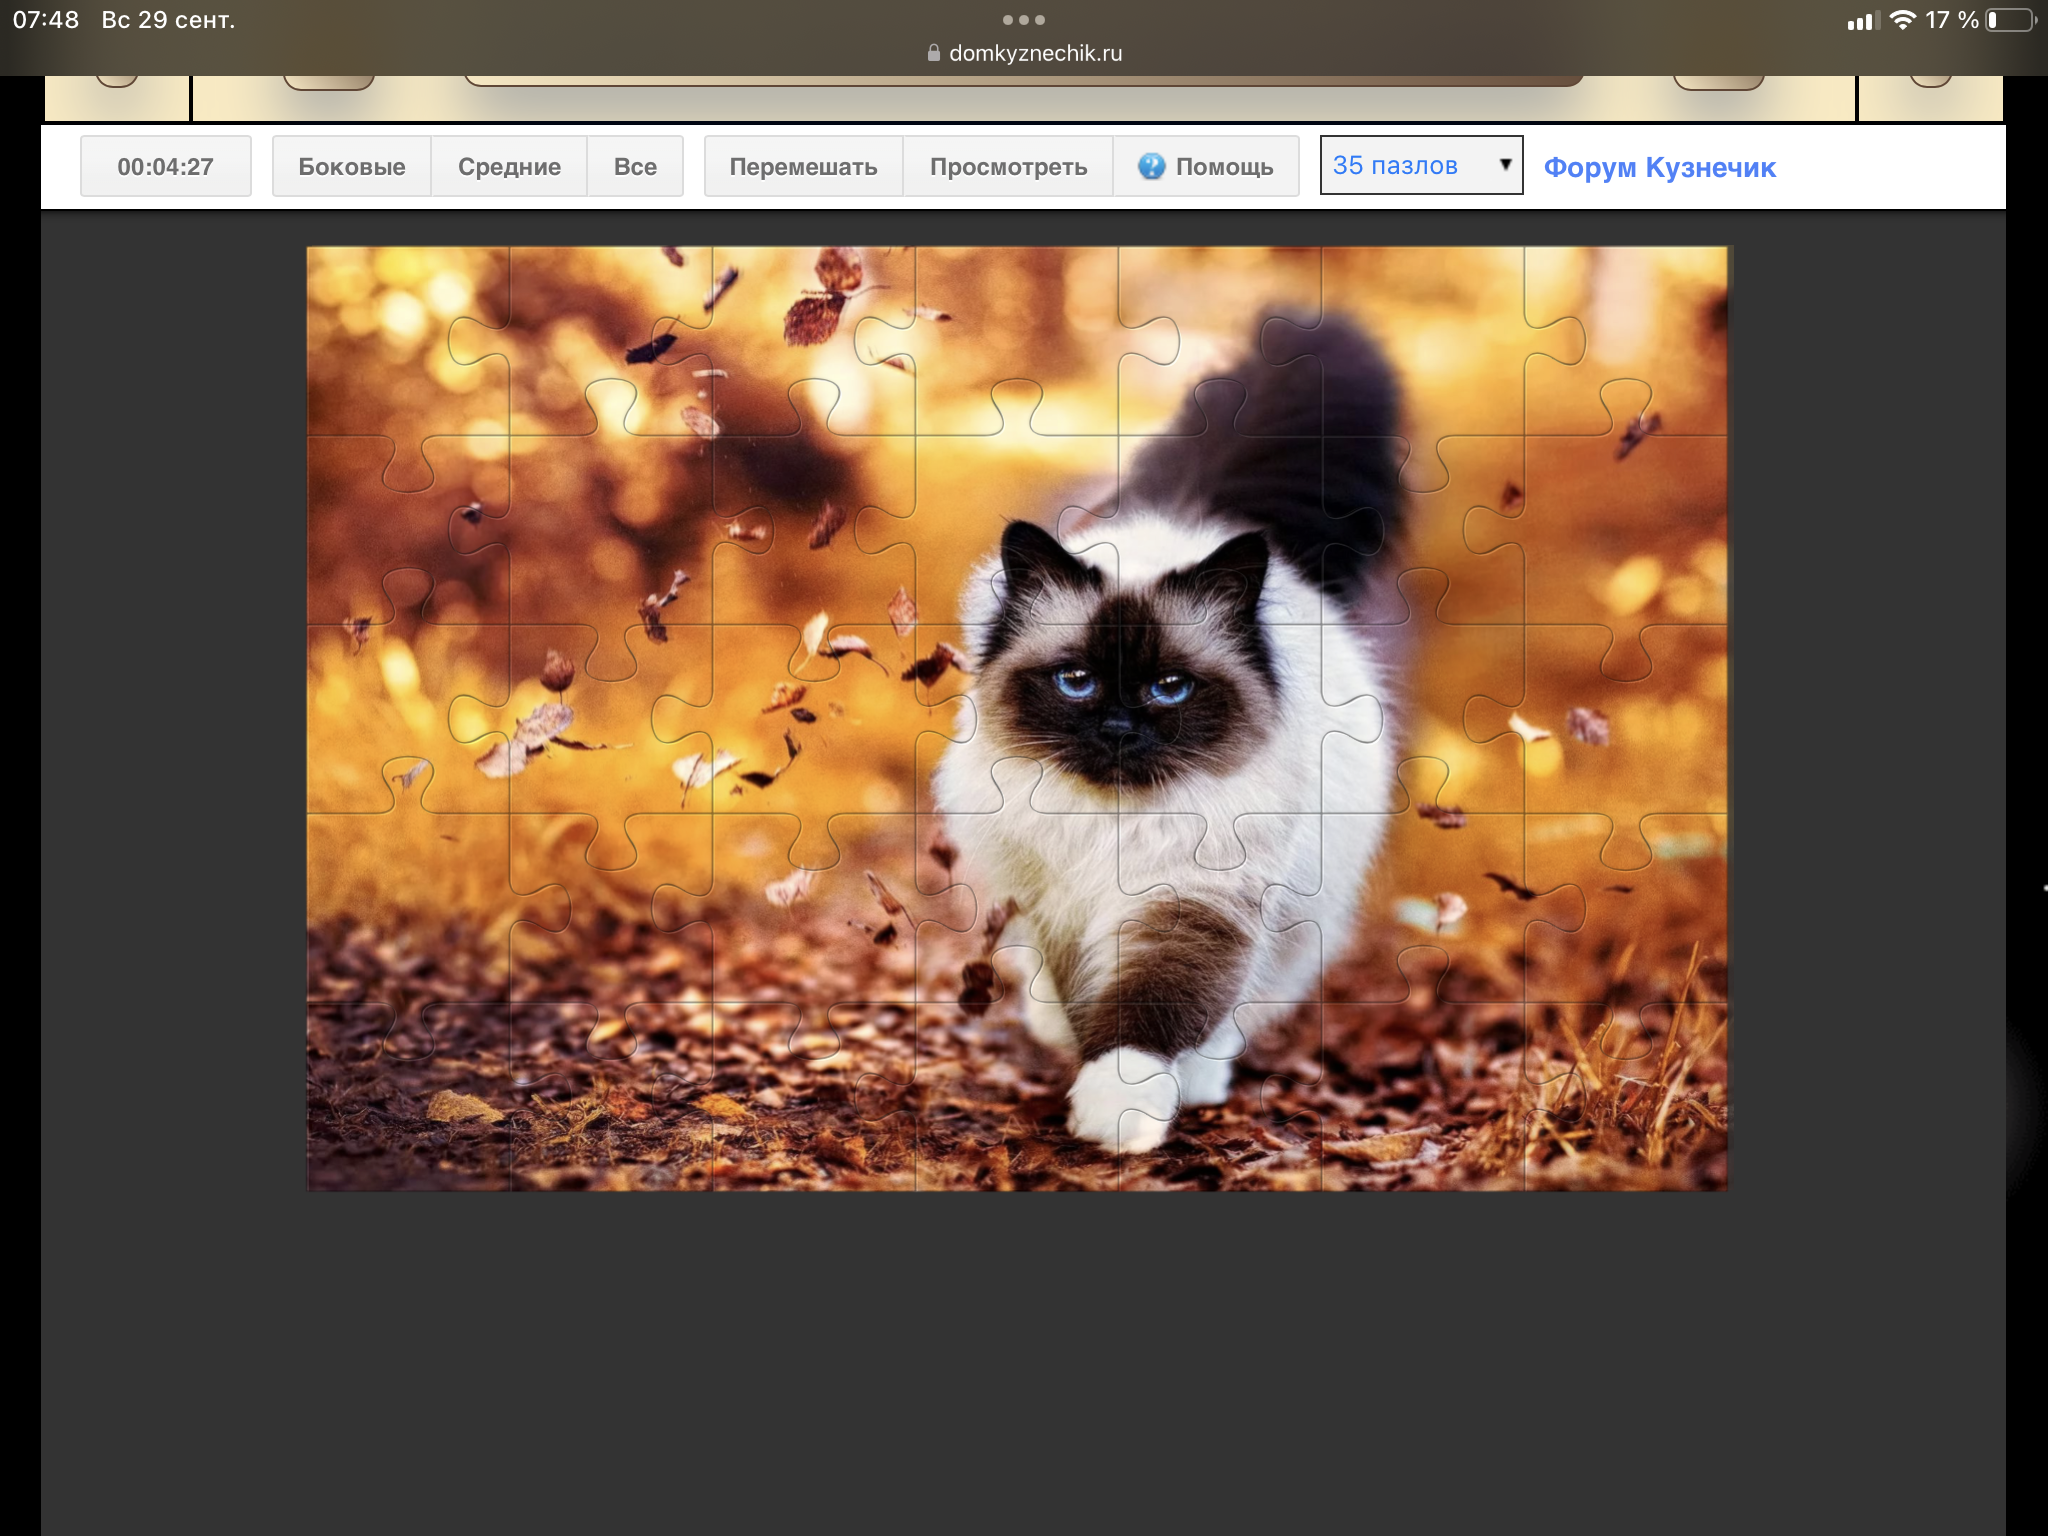Image resolution: width=2048 pixels, height=1536 pixels.
Task: Tap the Wi-Fi status icon
Action: 1903,20
